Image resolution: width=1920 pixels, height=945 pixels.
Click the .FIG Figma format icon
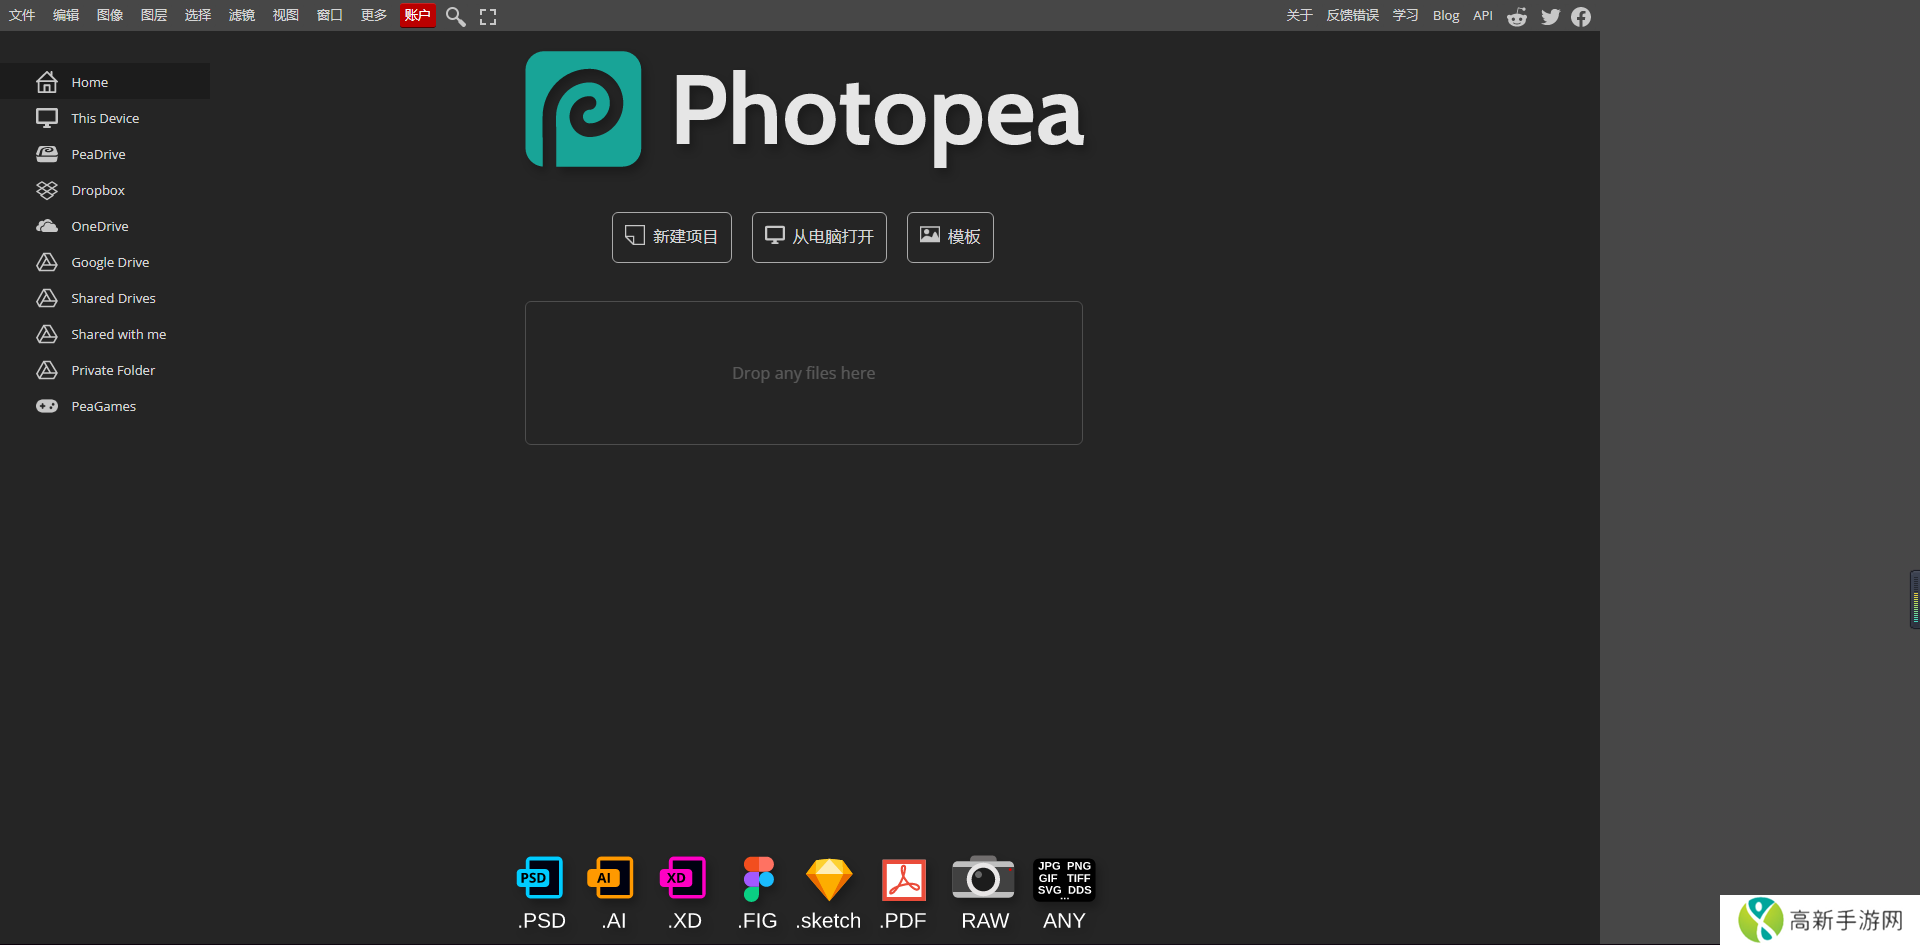tap(758, 879)
